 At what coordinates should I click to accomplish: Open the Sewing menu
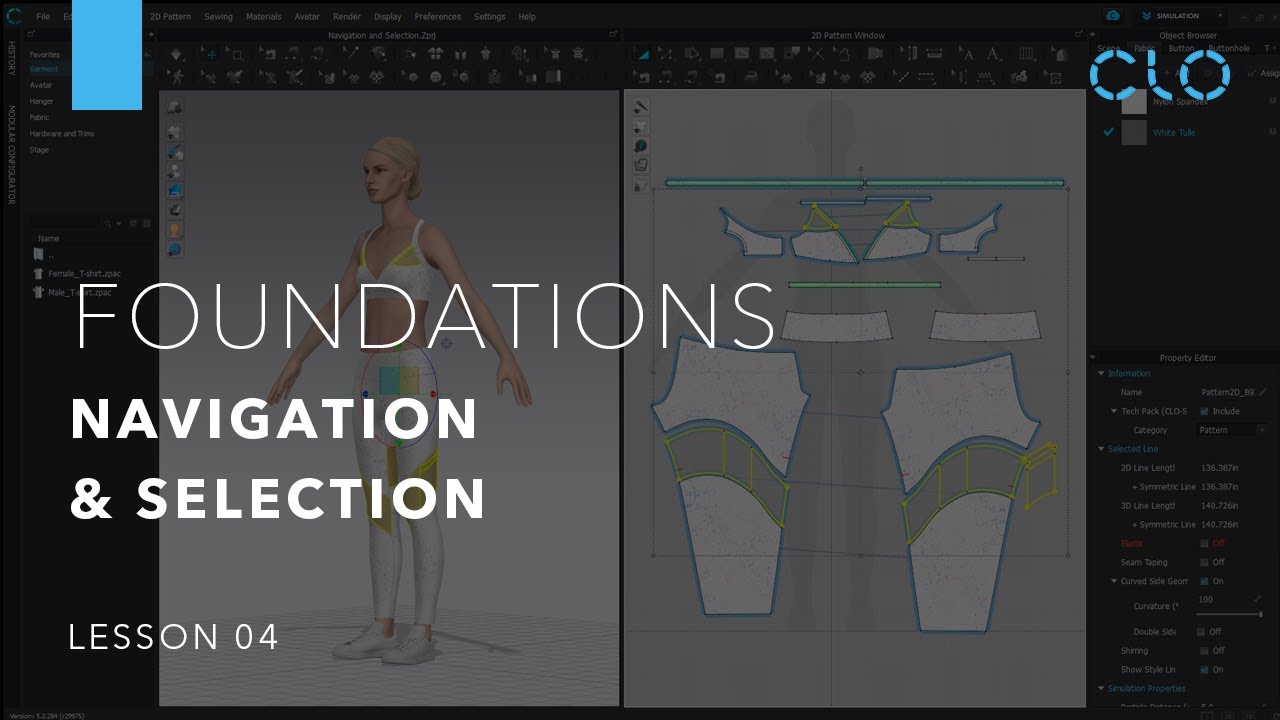(218, 16)
